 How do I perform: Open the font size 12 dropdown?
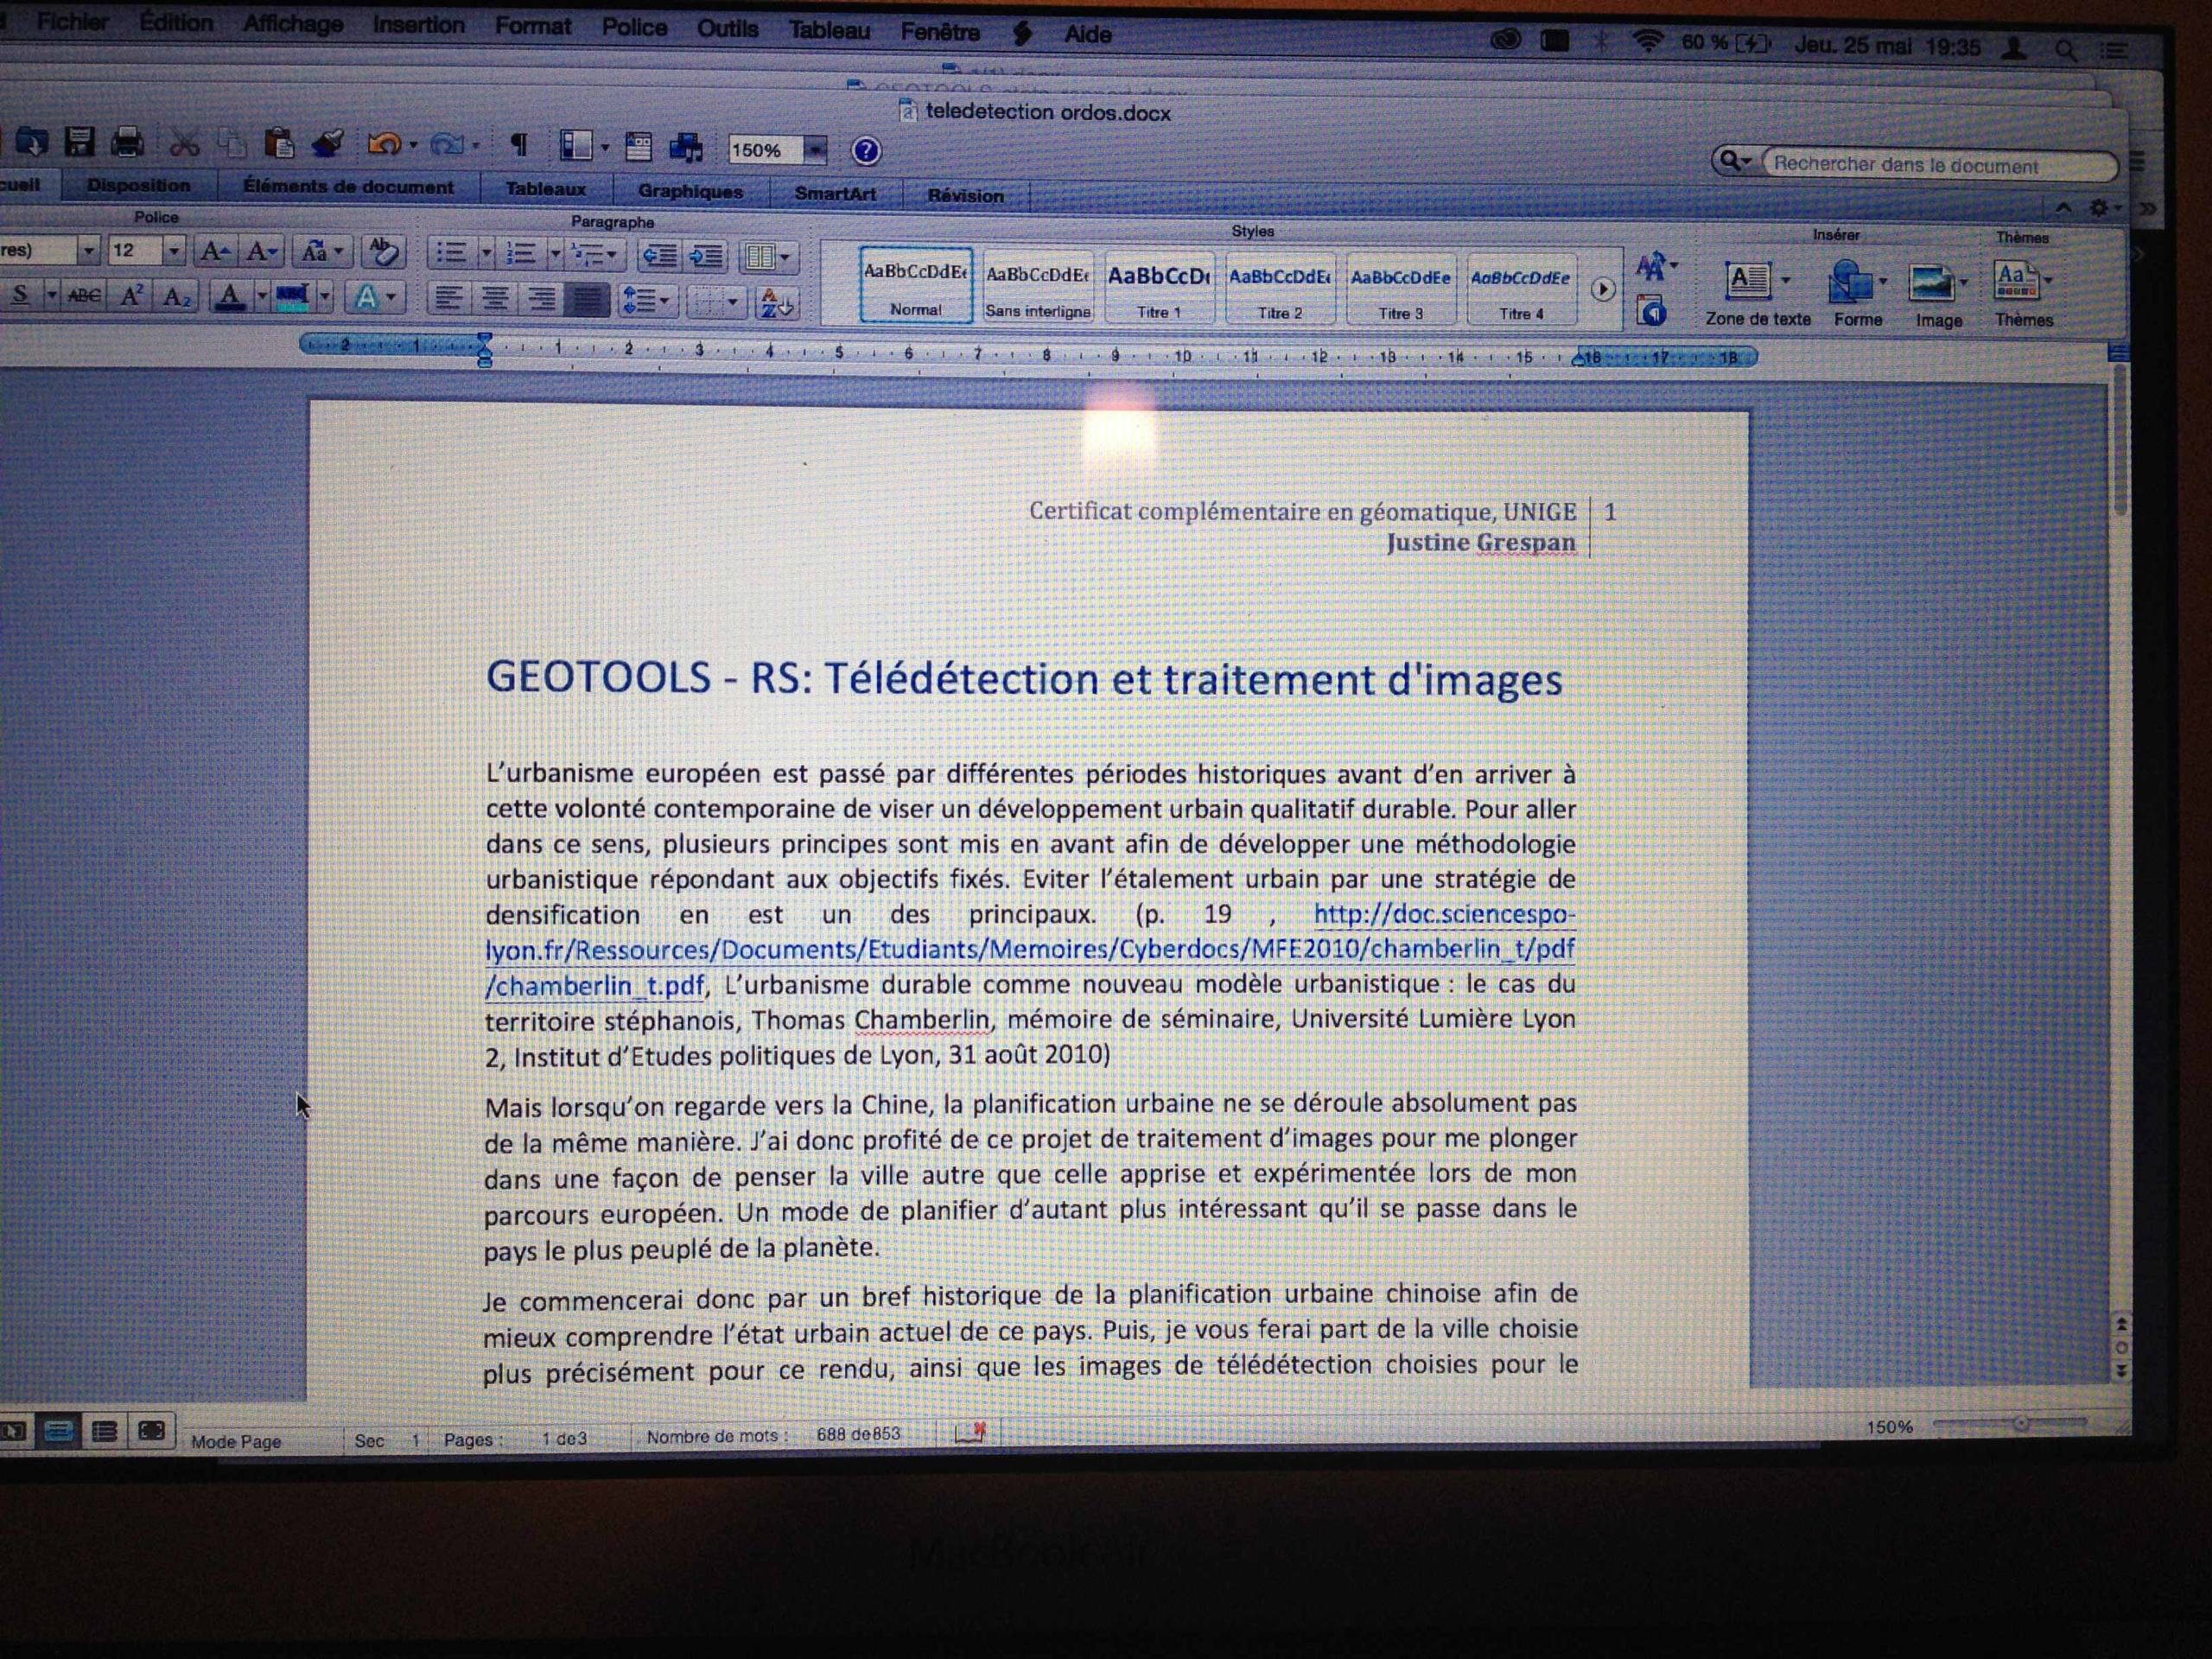click(x=174, y=251)
